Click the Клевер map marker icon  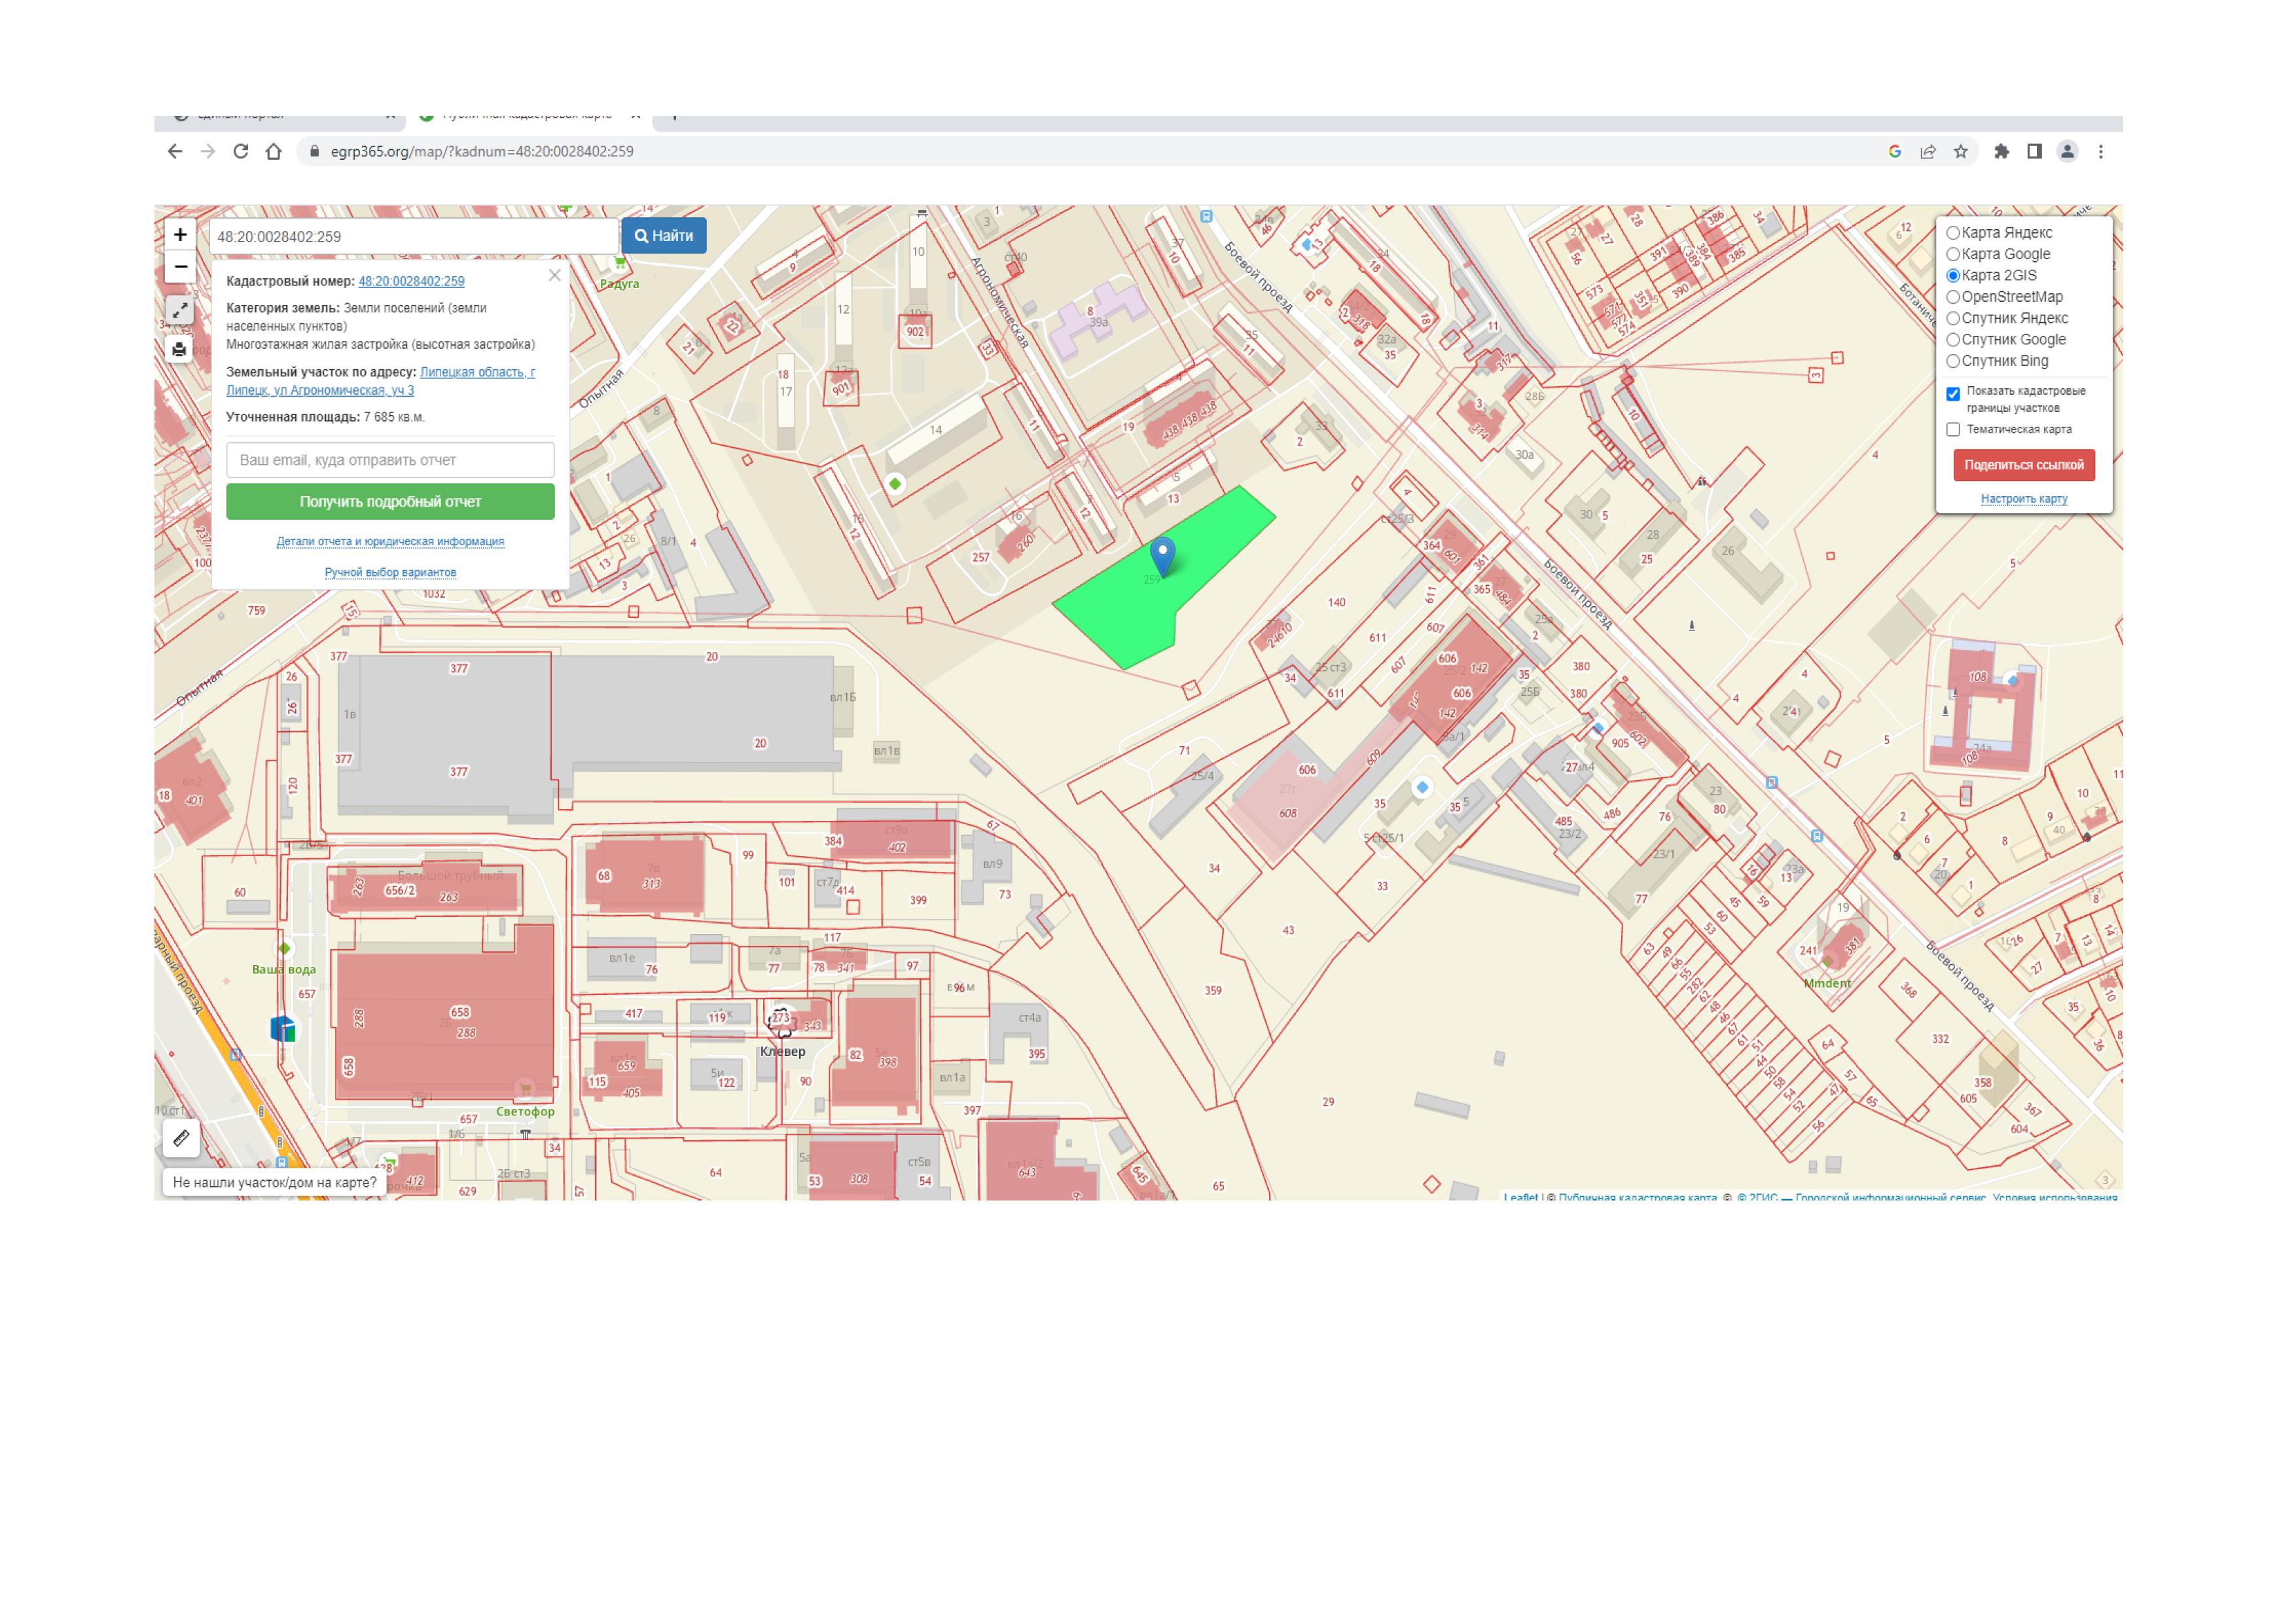click(x=781, y=1022)
